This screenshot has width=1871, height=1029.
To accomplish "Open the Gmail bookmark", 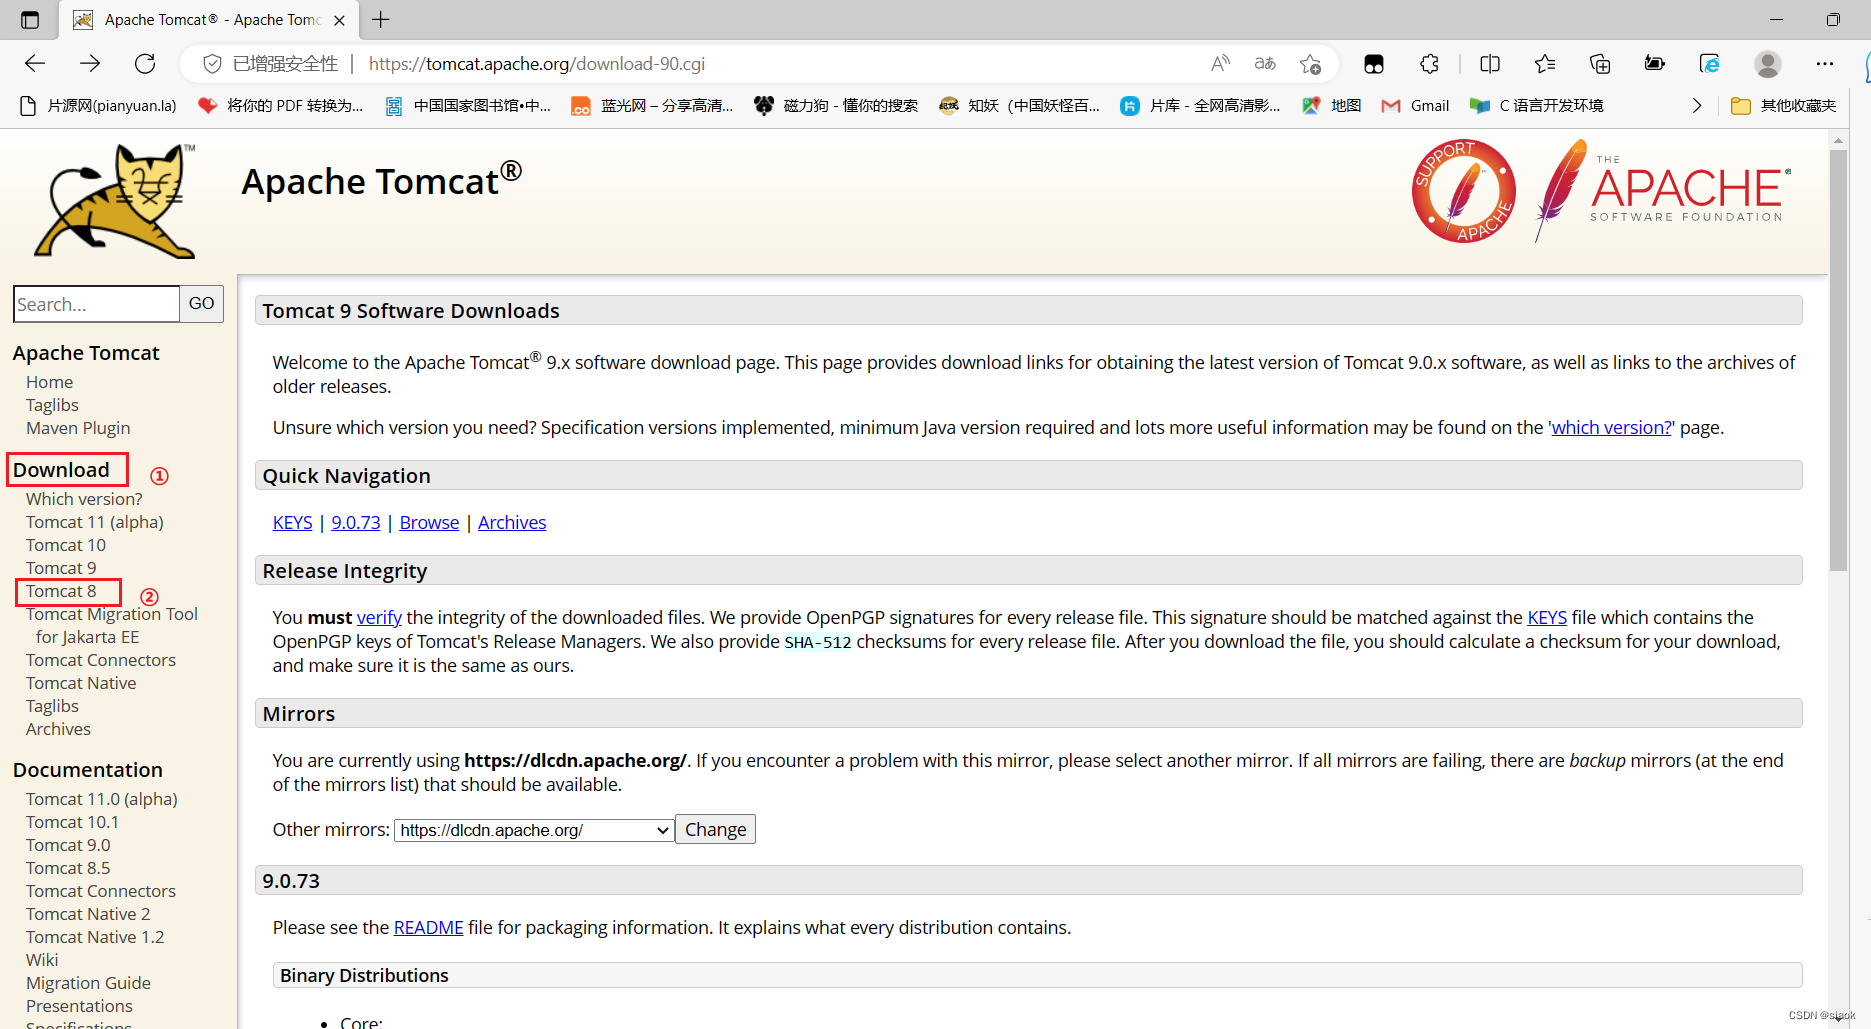I will tap(1415, 105).
